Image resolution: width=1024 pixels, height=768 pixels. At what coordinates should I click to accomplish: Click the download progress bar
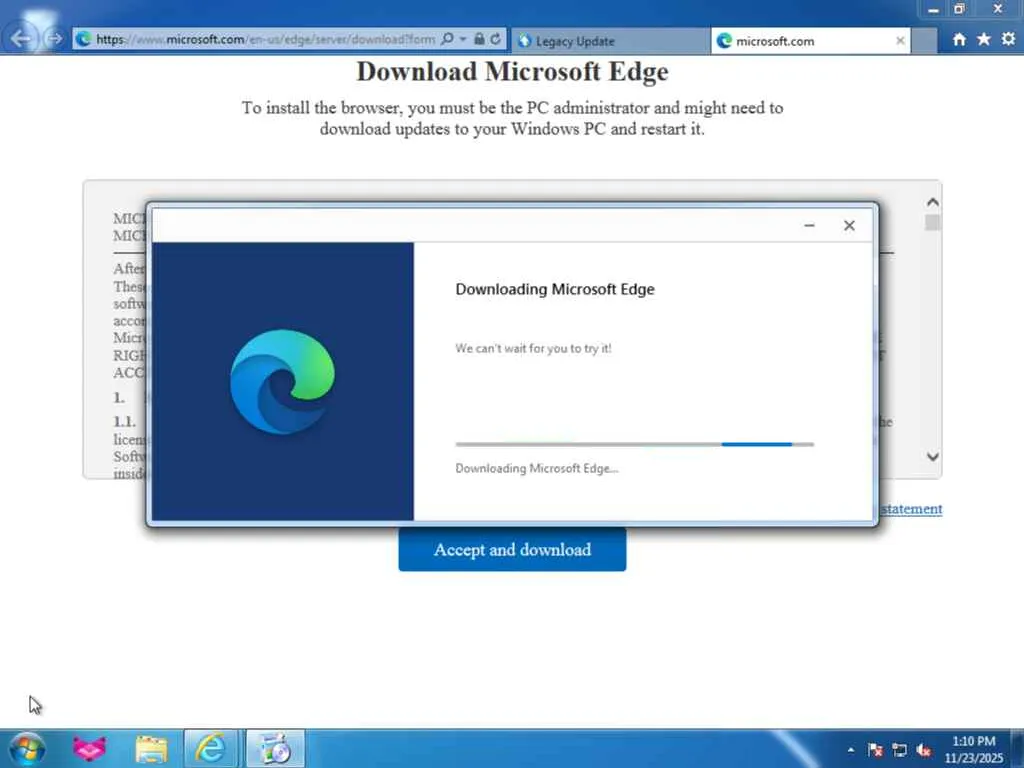click(x=634, y=444)
